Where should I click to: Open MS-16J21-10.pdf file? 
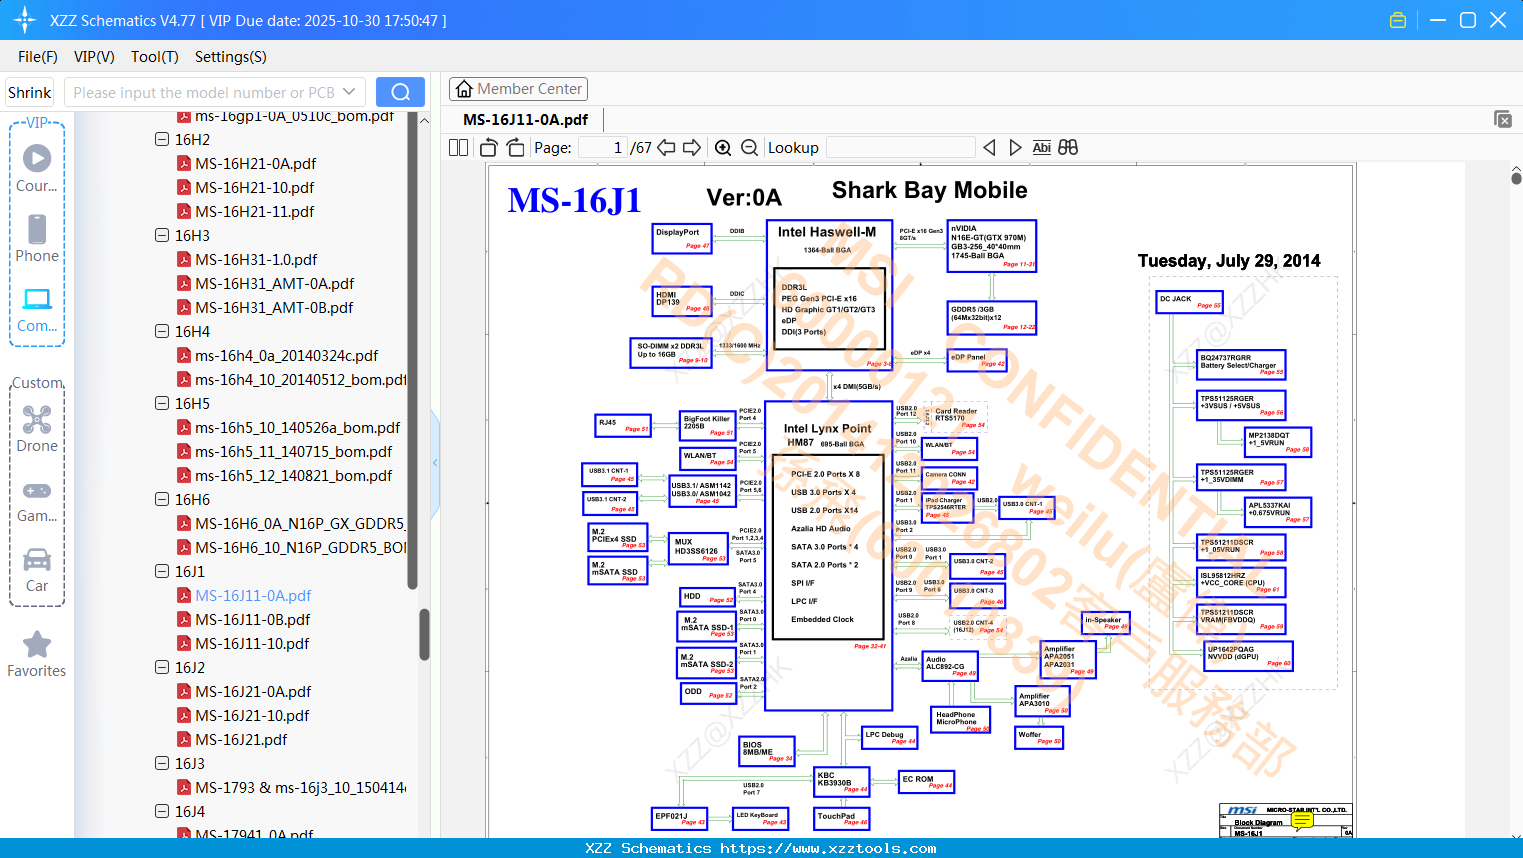point(252,715)
